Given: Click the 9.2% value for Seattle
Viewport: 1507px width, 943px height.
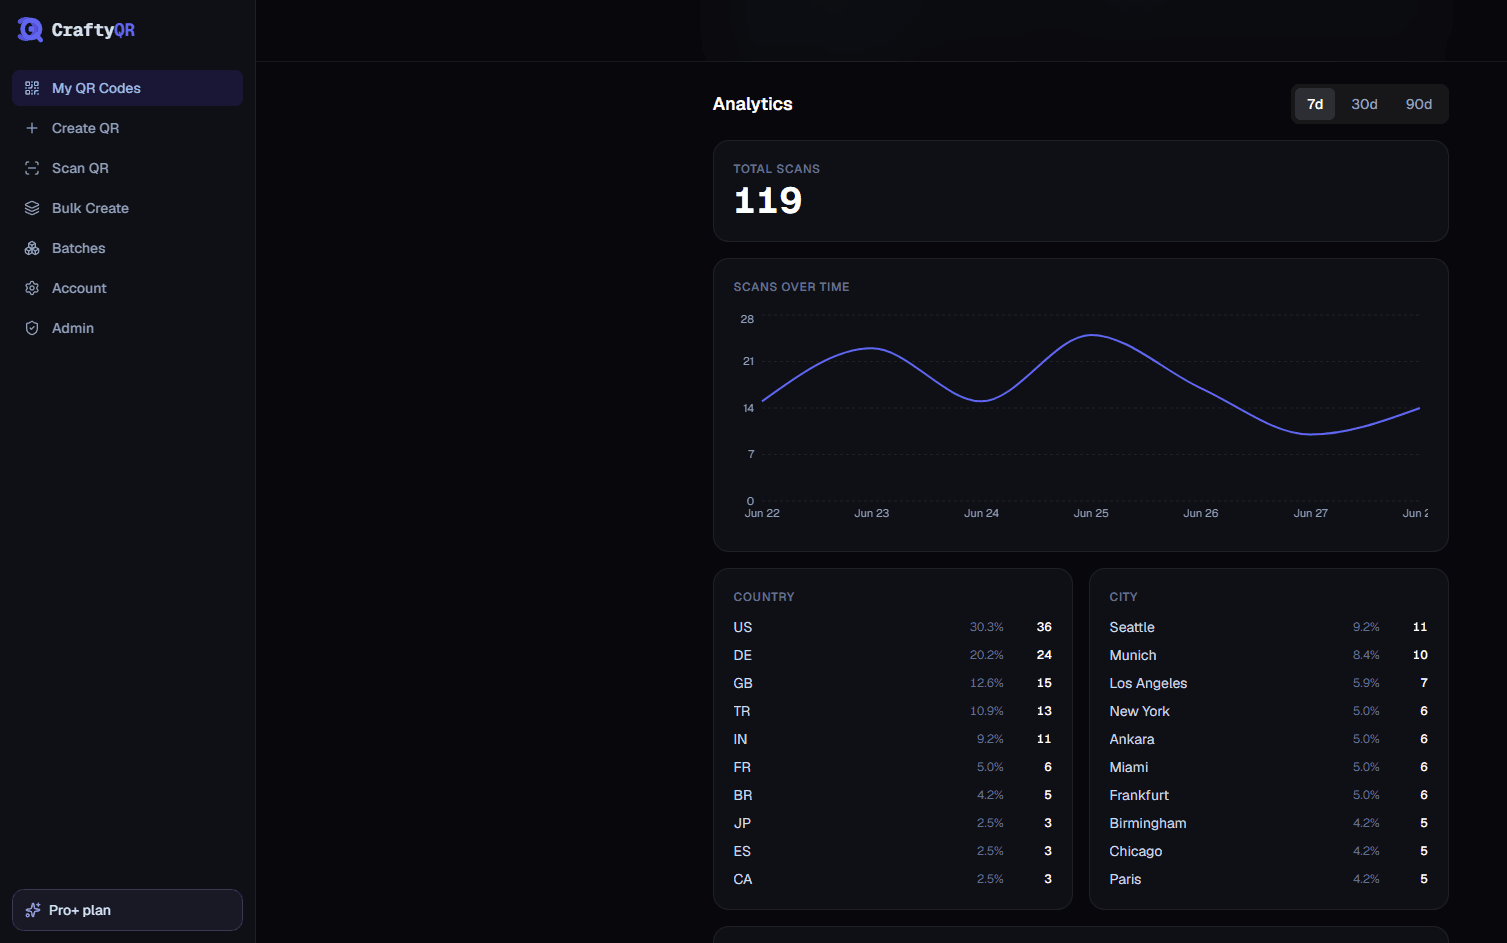Looking at the screenshot, I should (x=1366, y=627).
